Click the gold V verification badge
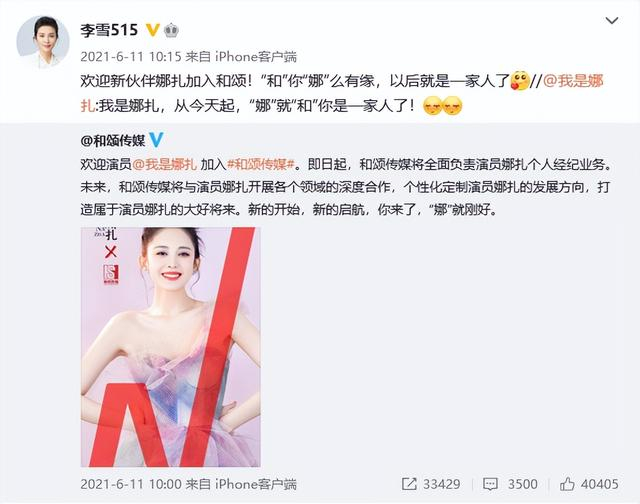Image resolution: width=640 pixels, height=504 pixels. coord(153,30)
